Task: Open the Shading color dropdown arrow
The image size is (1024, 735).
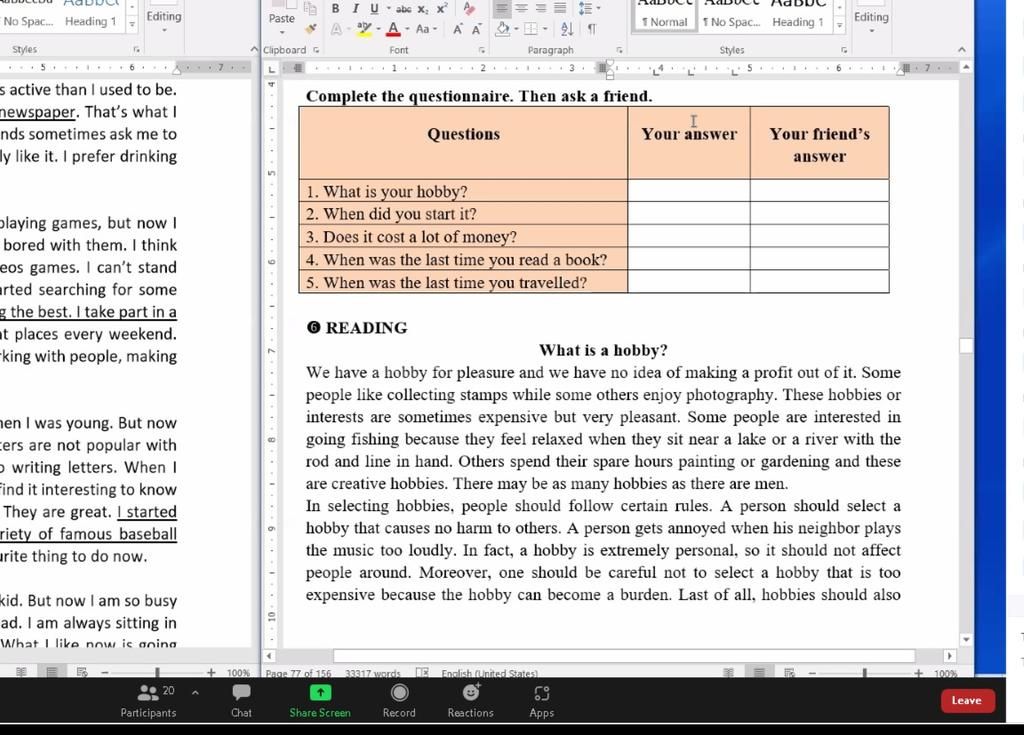Action: point(516,29)
